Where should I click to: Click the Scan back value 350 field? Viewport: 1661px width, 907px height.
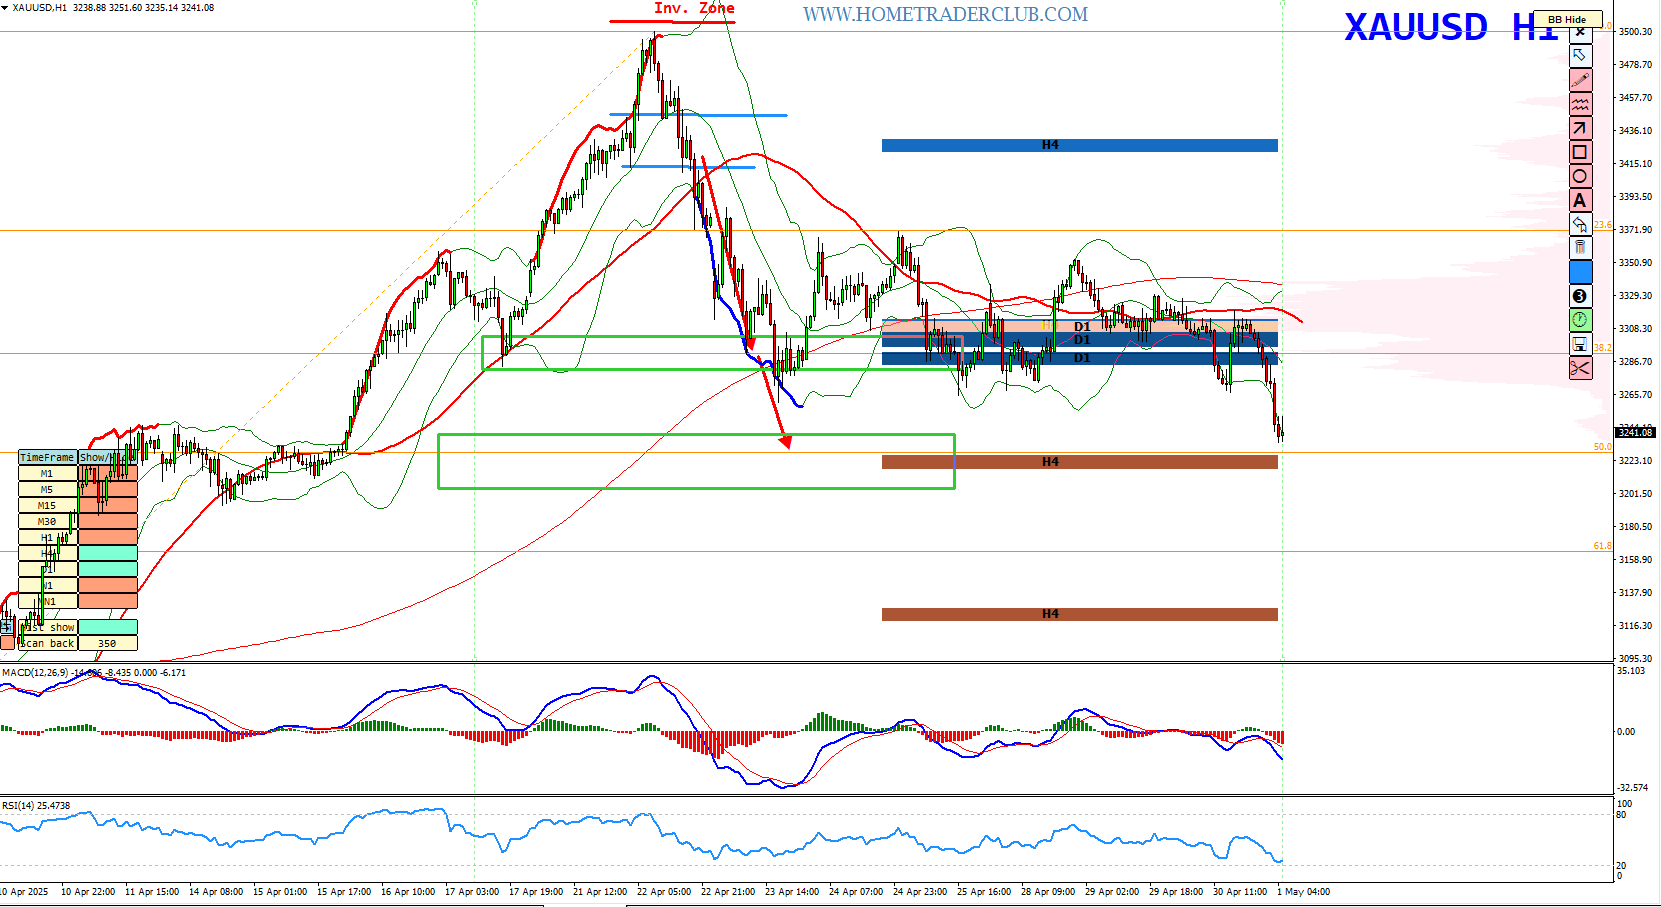tap(108, 643)
